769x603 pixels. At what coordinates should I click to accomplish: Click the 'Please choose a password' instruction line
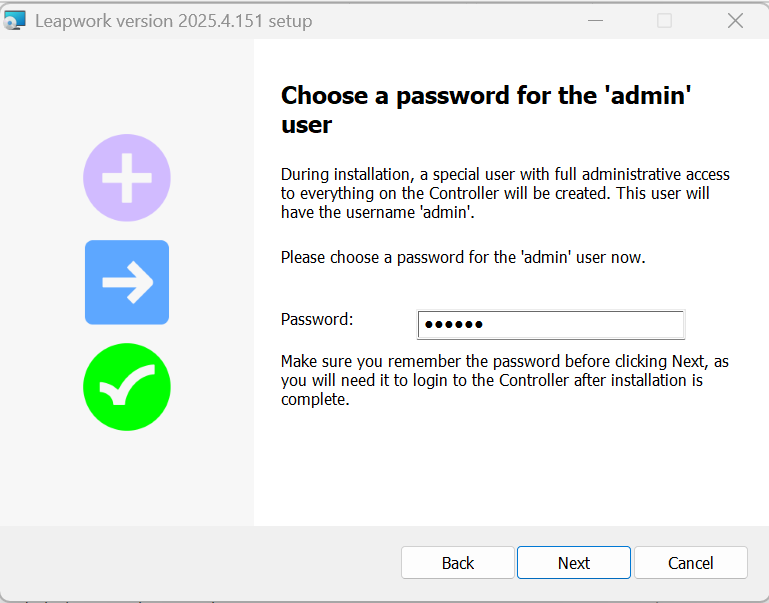(463, 257)
